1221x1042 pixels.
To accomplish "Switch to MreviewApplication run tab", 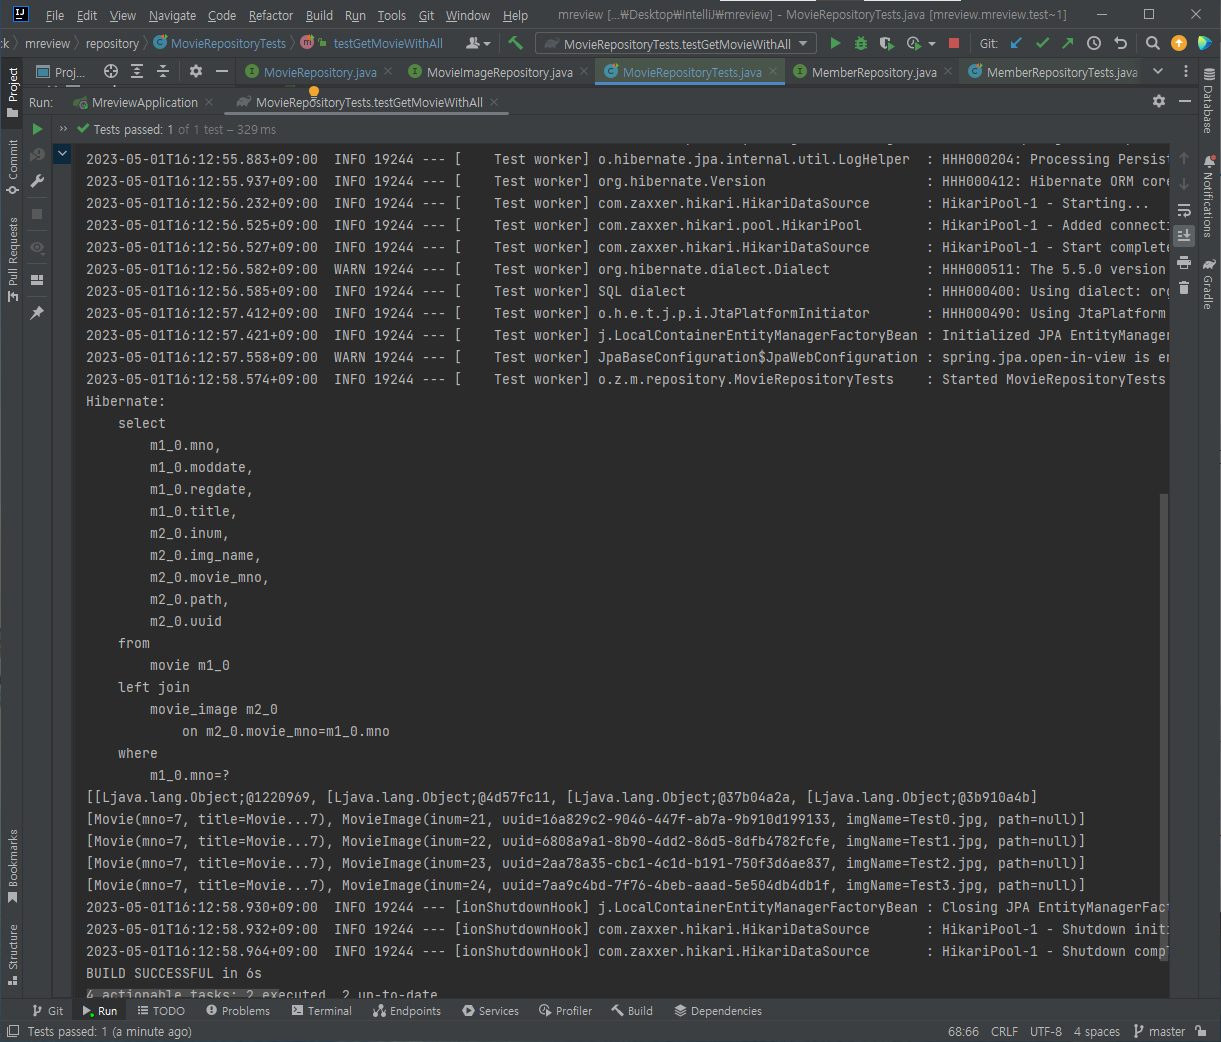I will point(145,102).
